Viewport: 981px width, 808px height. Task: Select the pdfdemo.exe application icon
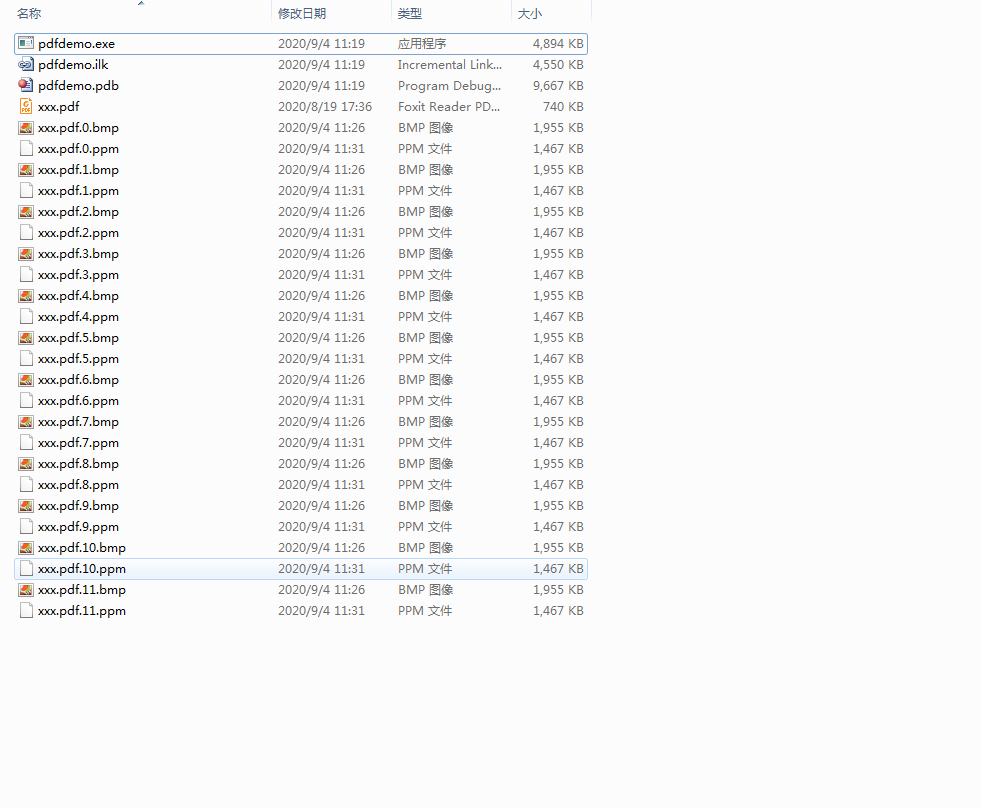tap(26, 43)
